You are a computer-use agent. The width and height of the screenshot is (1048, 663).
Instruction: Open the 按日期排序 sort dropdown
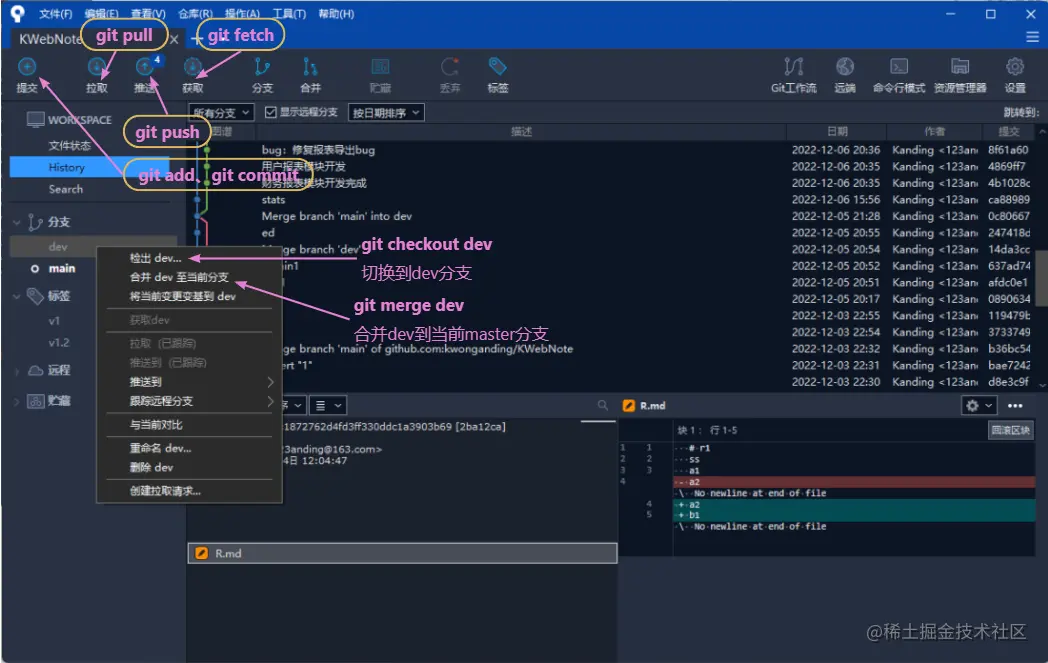[x=386, y=112]
